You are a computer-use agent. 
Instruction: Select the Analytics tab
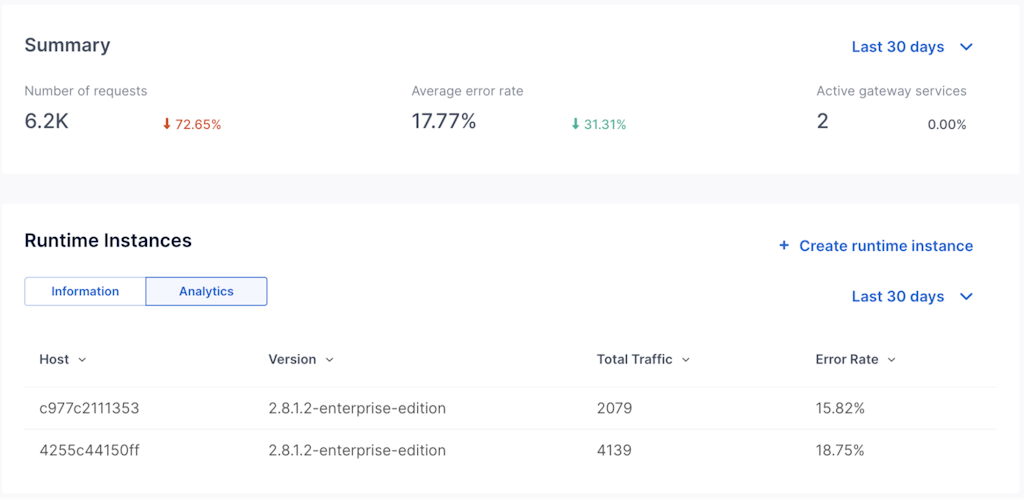pyautogui.click(x=206, y=292)
